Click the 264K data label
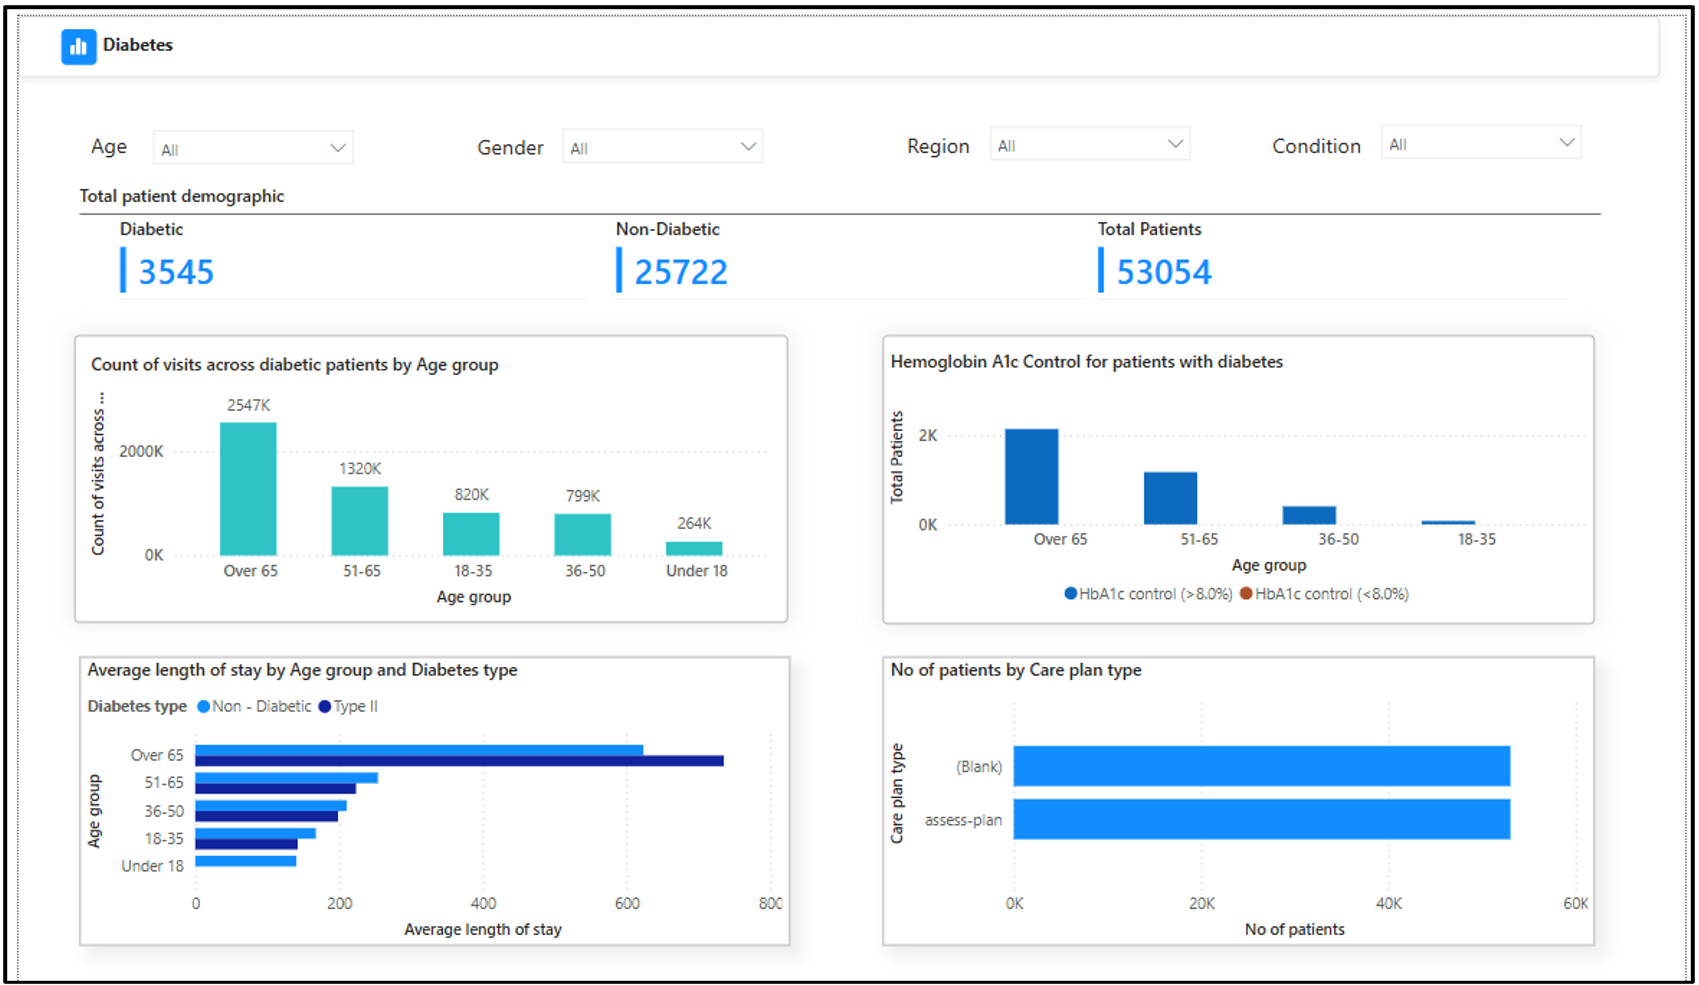1699x985 pixels. click(x=694, y=524)
